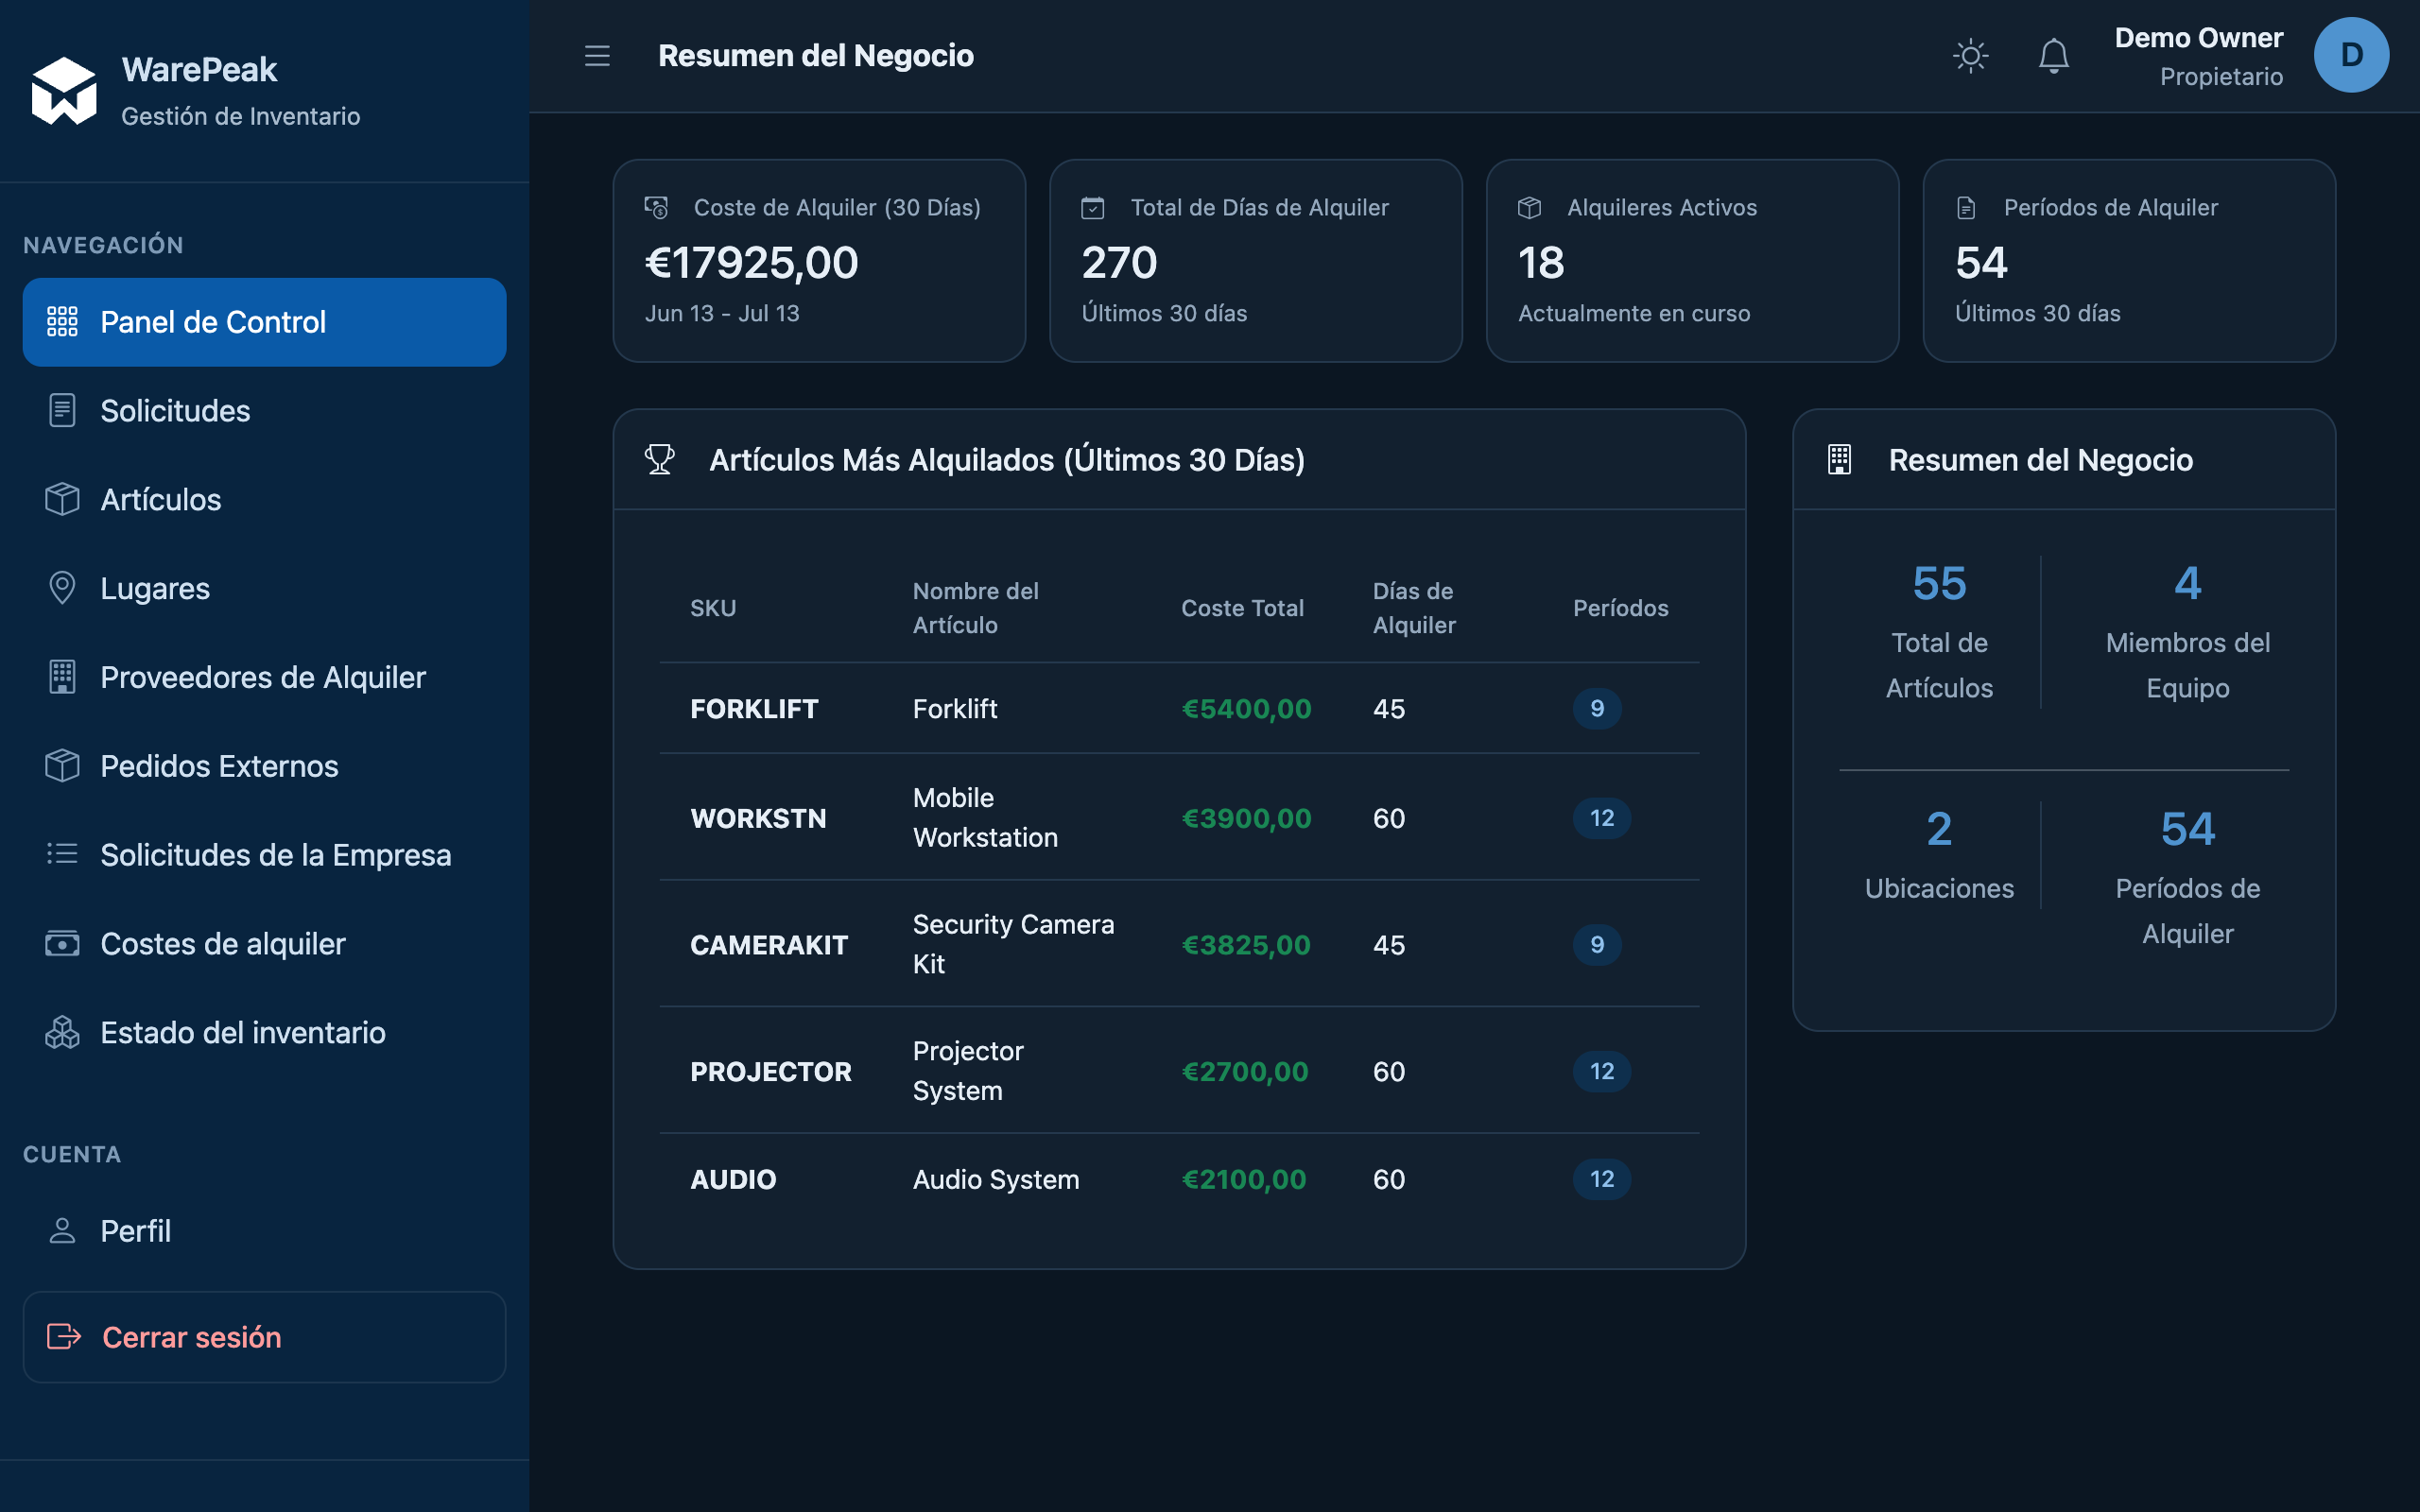
Task: View Estado del inventario
Action: (x=264, y=1033)
